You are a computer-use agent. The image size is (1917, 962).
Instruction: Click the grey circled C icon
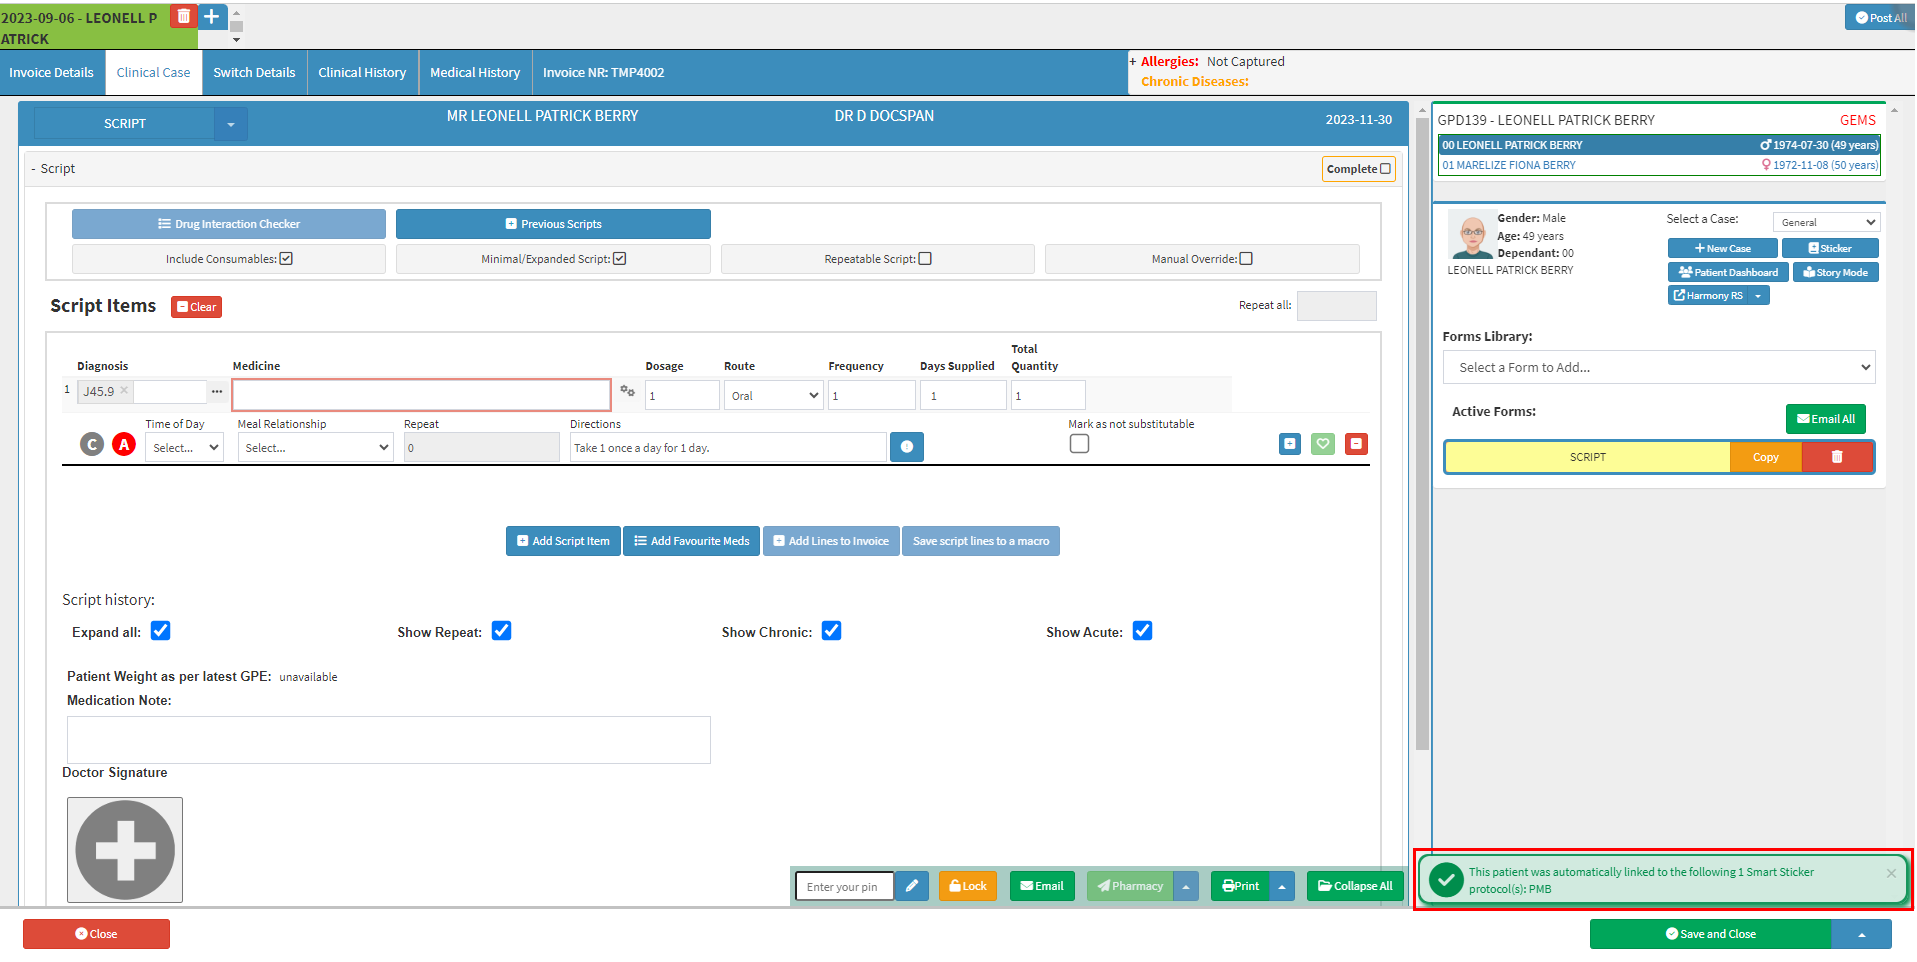(x=92, y=444)
